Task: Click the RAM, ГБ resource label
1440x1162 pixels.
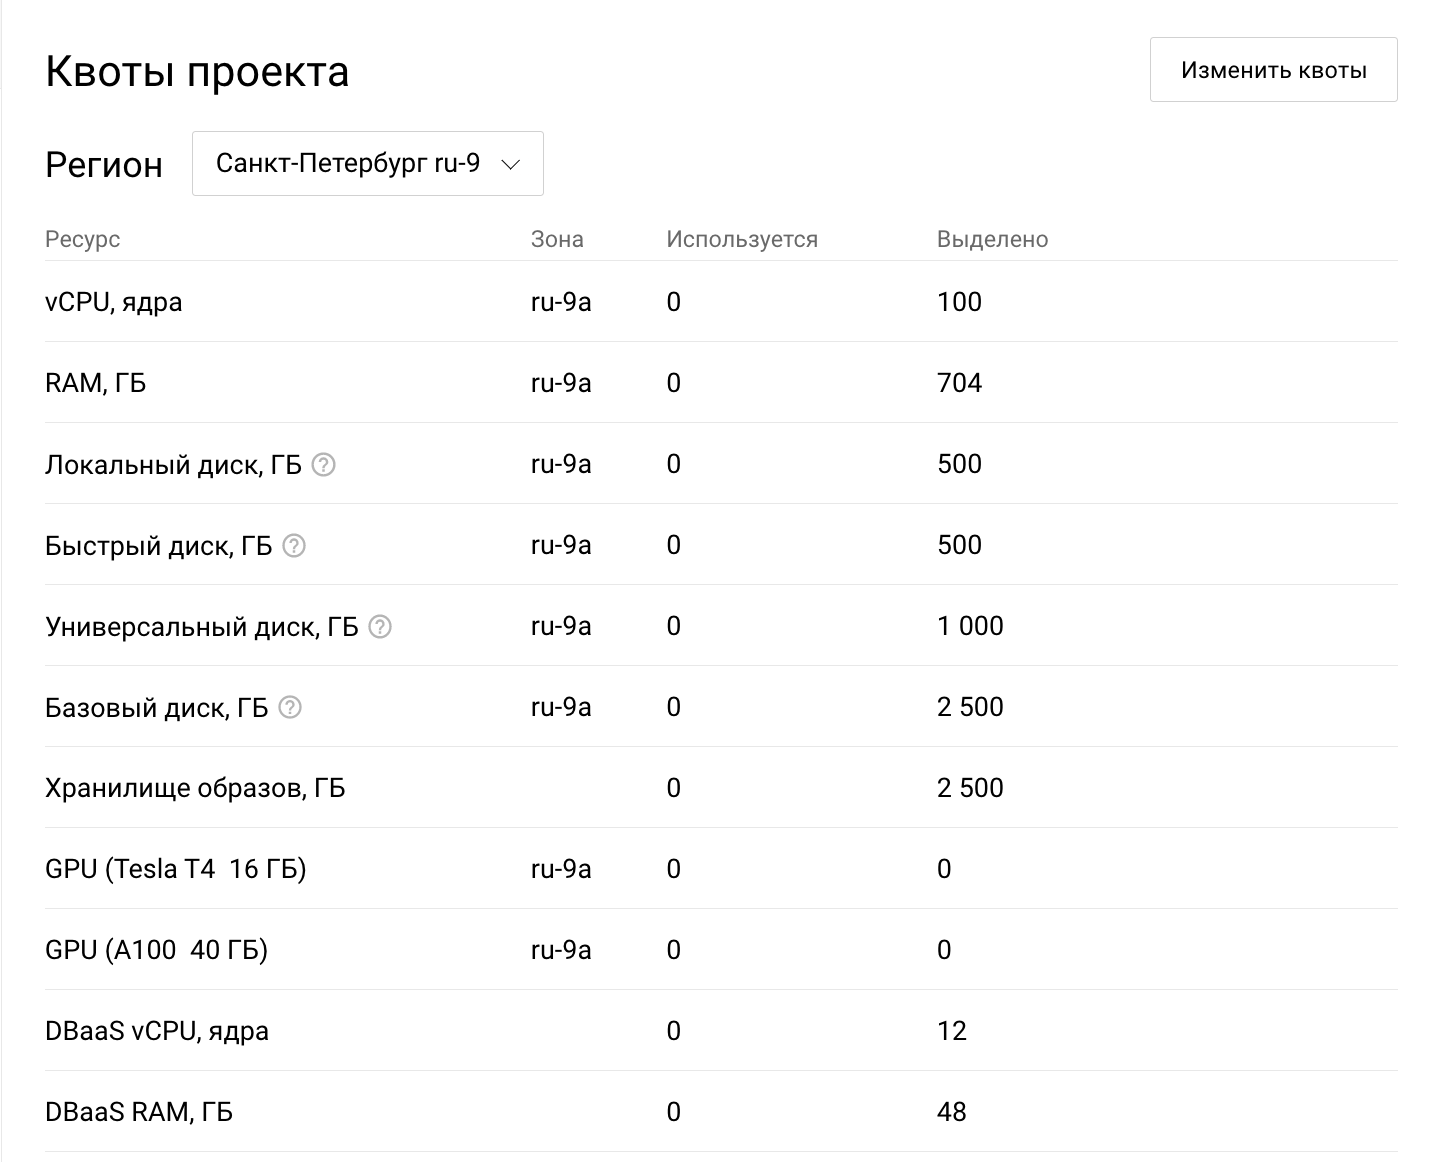Action: (x=94, y=383)
